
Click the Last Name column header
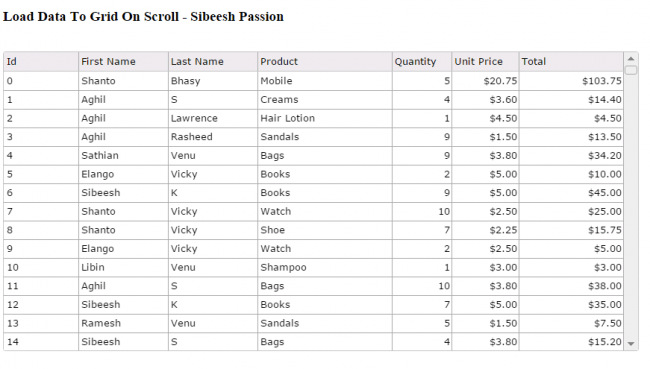point(213,62)
